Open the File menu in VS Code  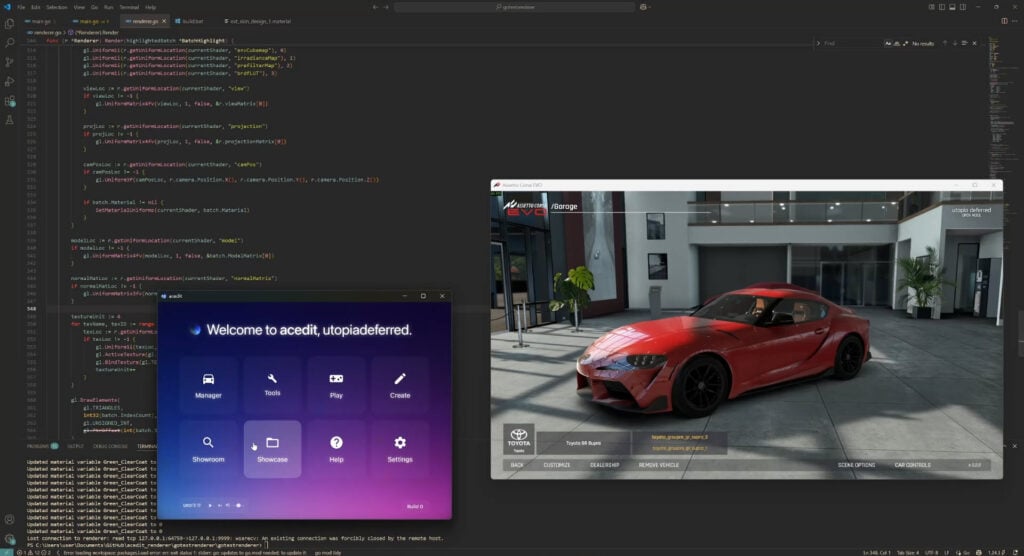coord(21,7)
